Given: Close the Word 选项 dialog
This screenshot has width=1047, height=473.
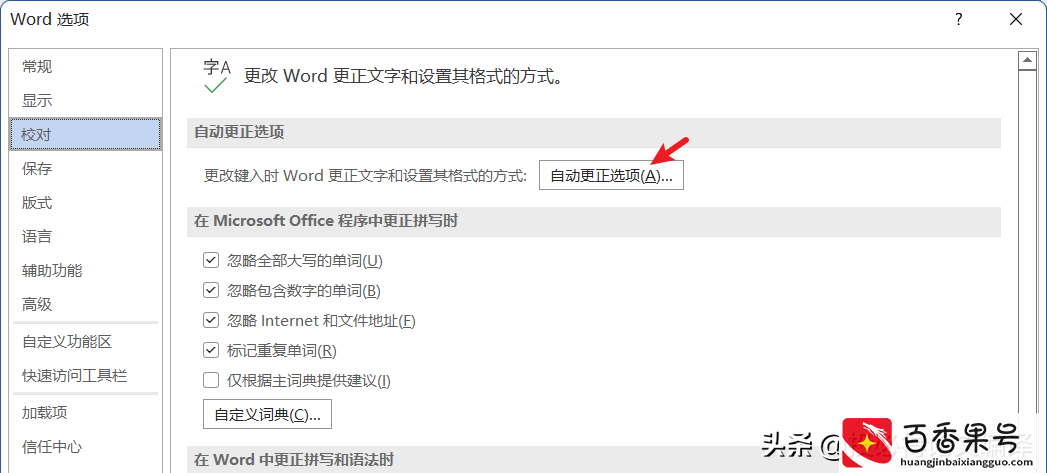Looking at the screenshot, I should coord(1016,20).
